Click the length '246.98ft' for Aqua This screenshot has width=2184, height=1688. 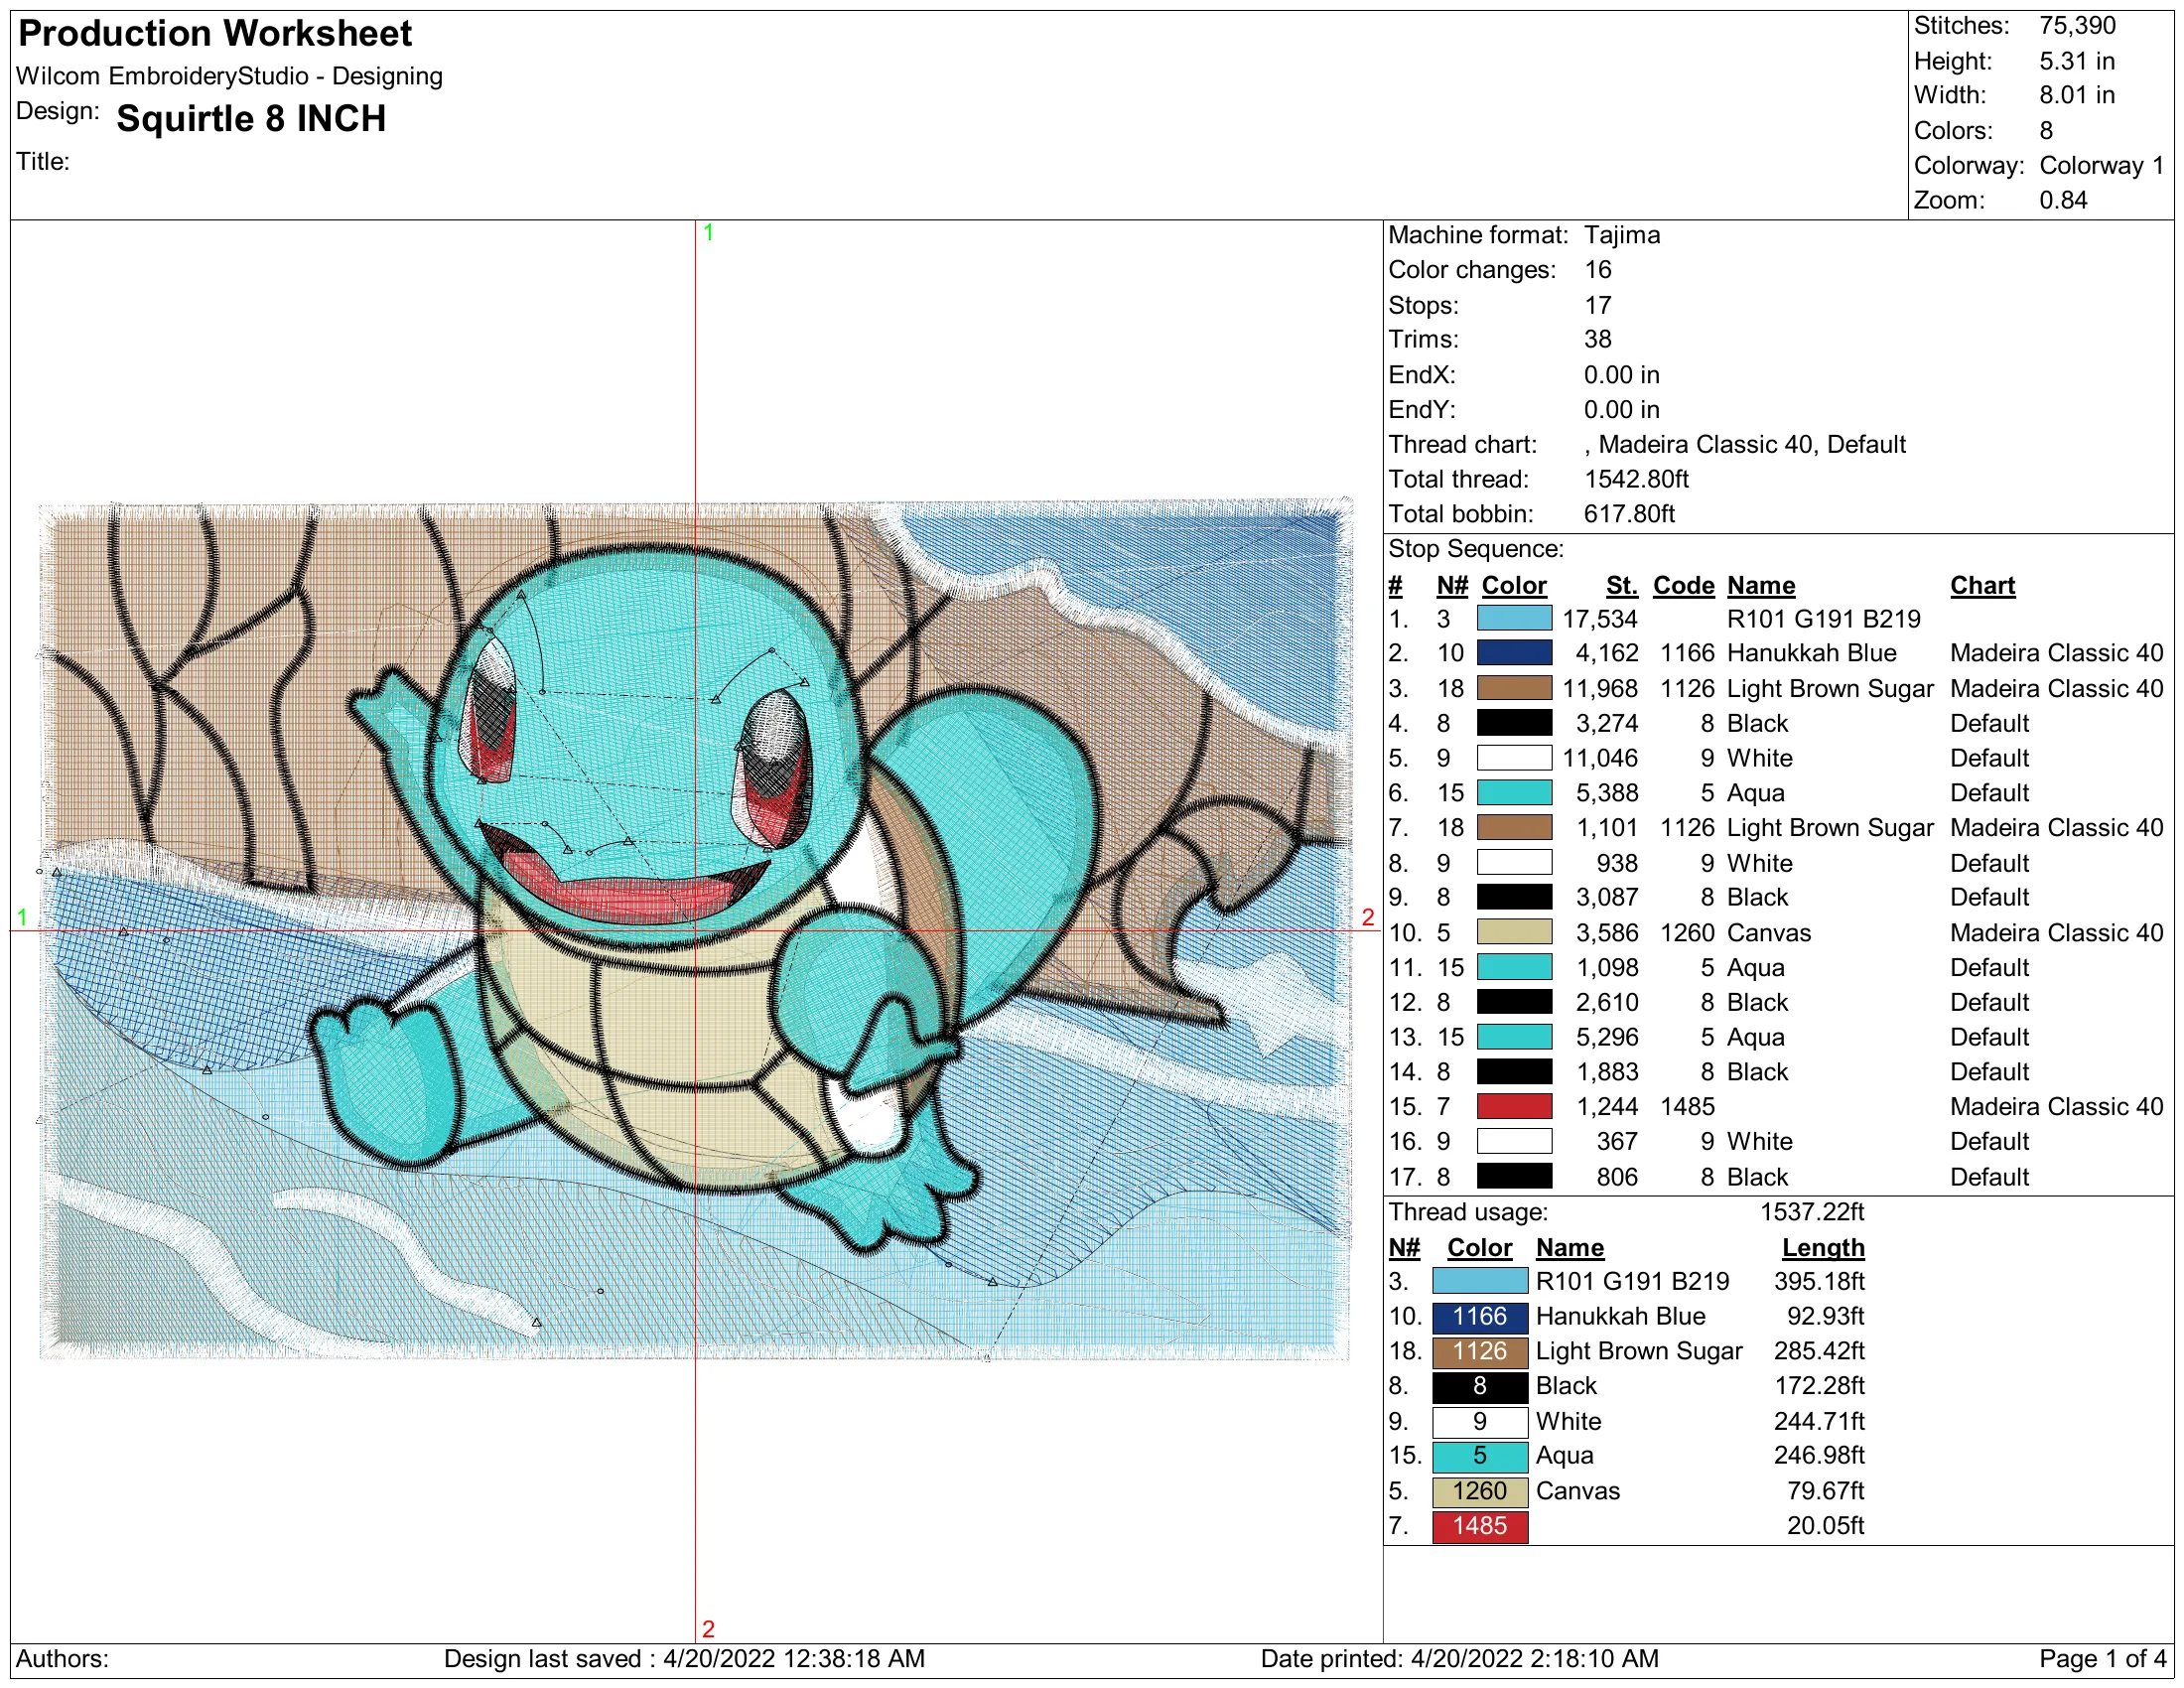pos(1819,1456)
